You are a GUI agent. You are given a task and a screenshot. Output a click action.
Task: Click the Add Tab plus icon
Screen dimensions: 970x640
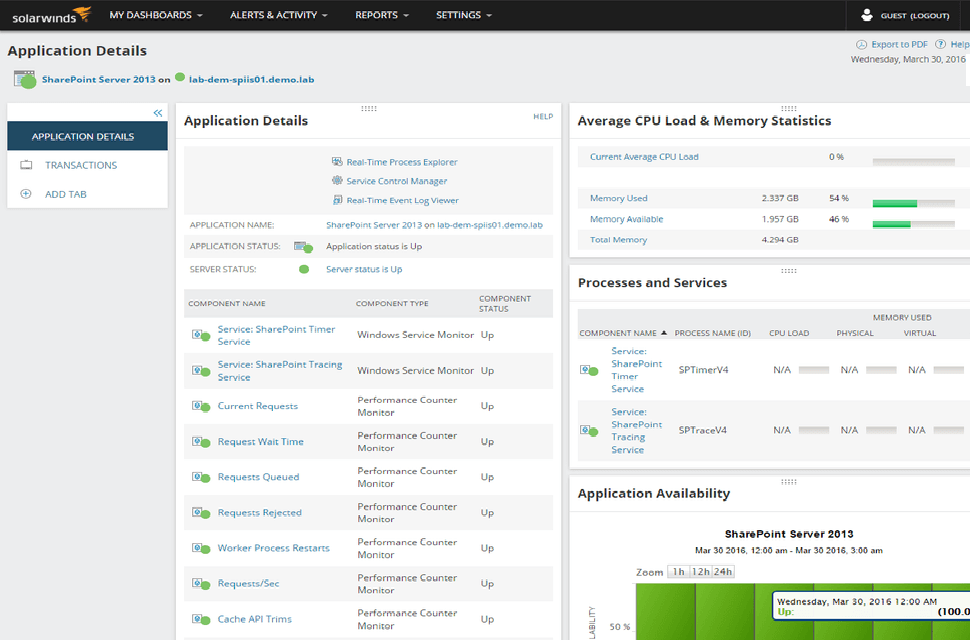26,194
